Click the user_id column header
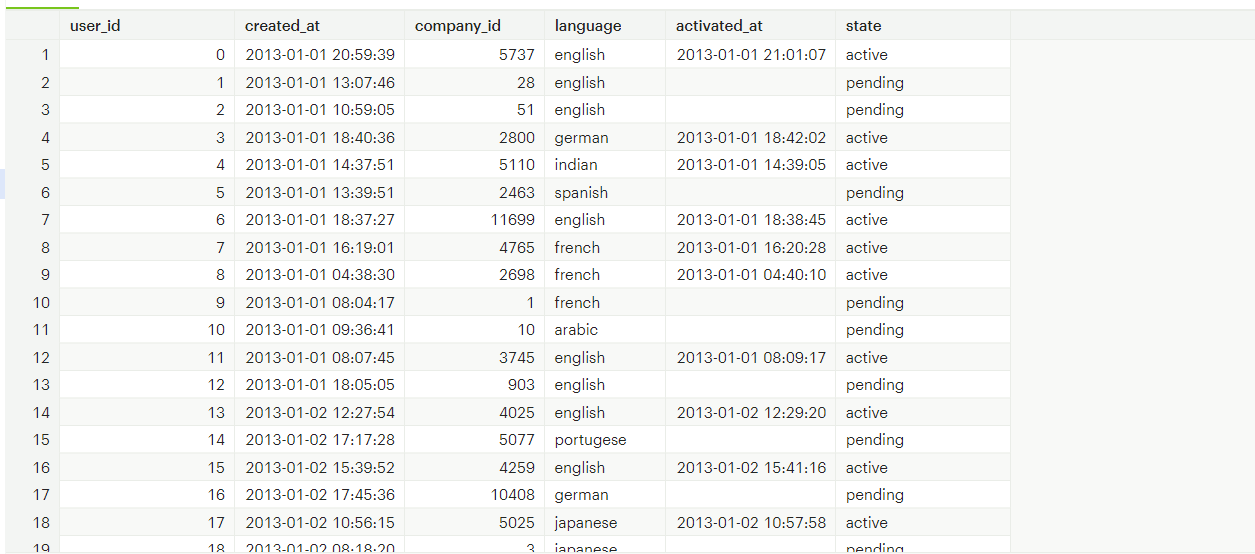Image resolution: width=1255 pixels, height=554 pixels. (x=147, y=25)
